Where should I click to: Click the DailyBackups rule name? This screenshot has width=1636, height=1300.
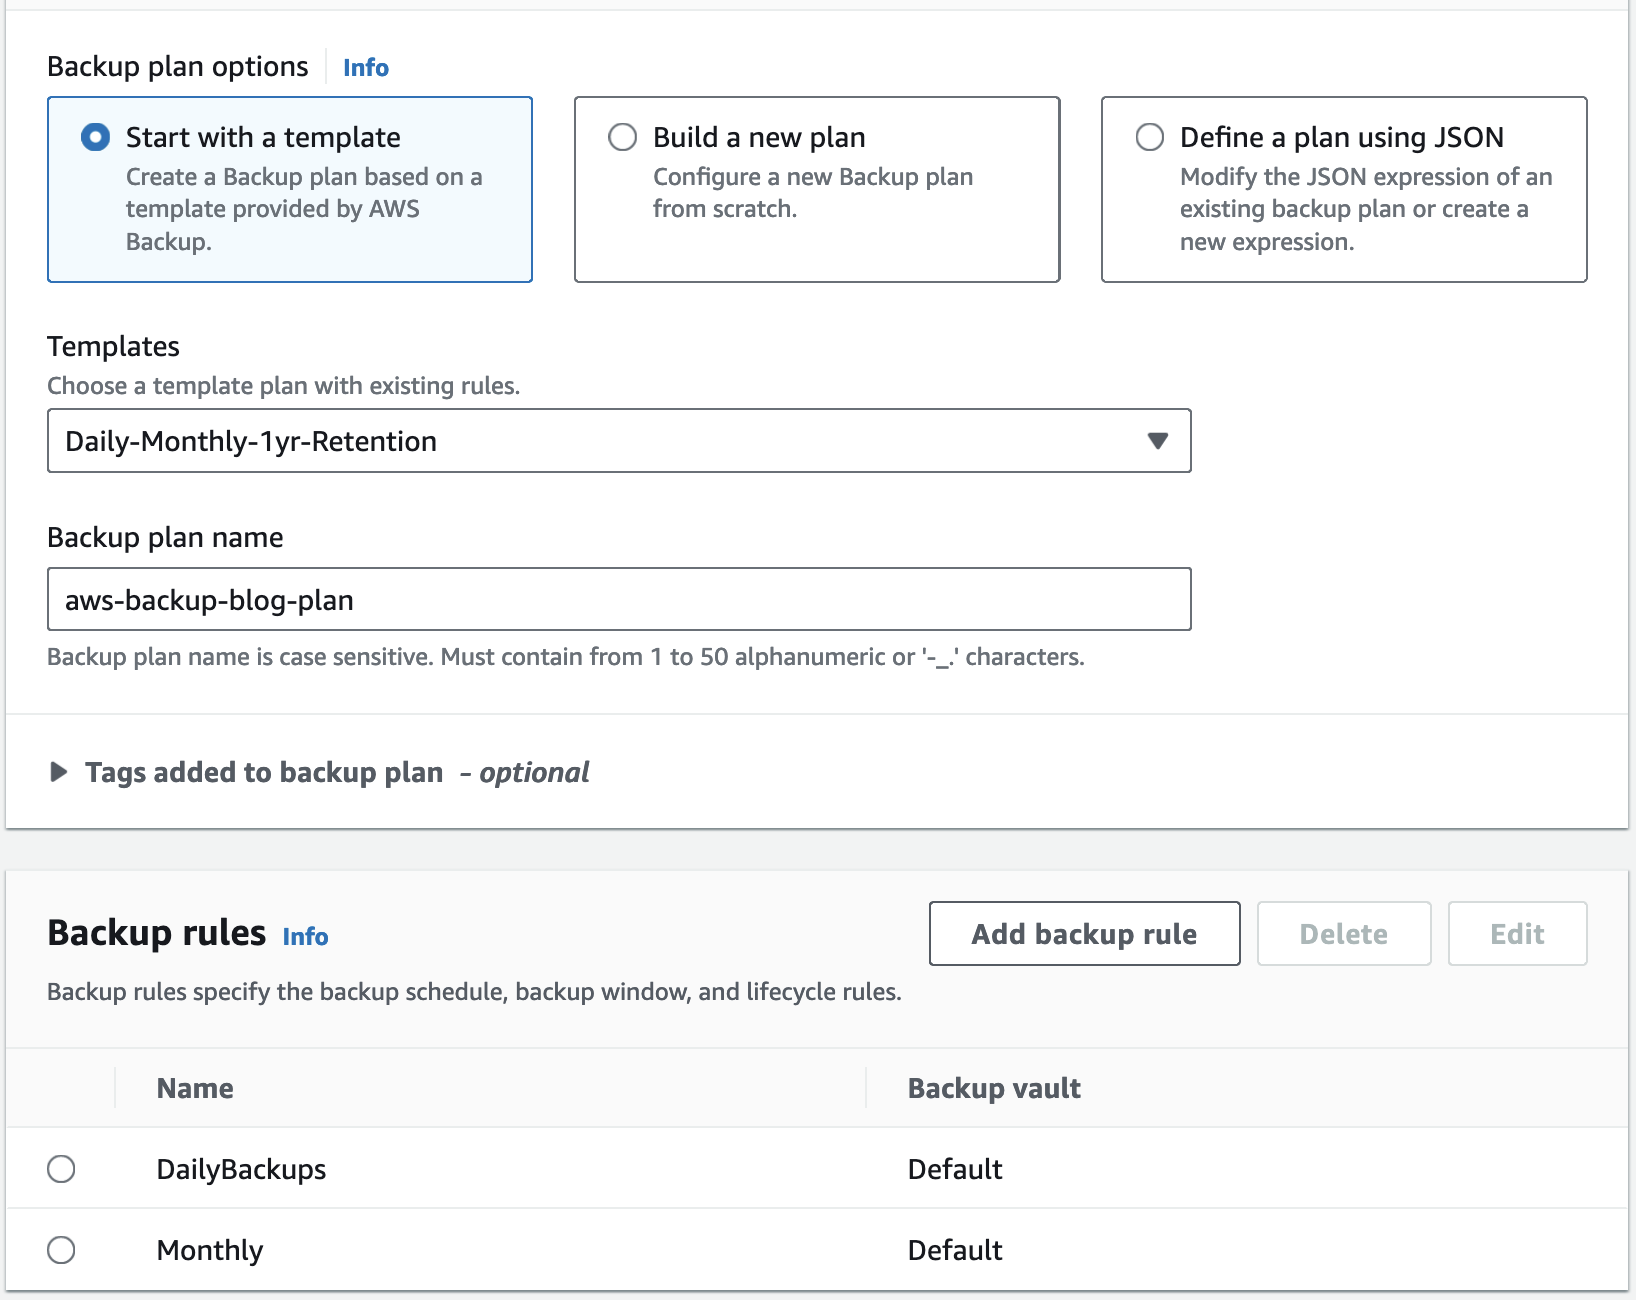241,1169
